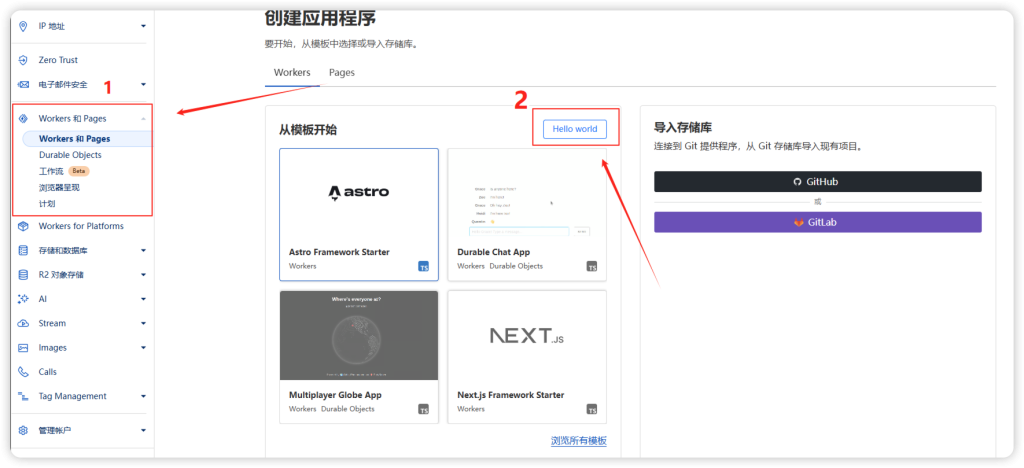Click TS badge on Multiplayer Globe App card
Screen dimensions: 1024x468
click(x=424, y=409)
